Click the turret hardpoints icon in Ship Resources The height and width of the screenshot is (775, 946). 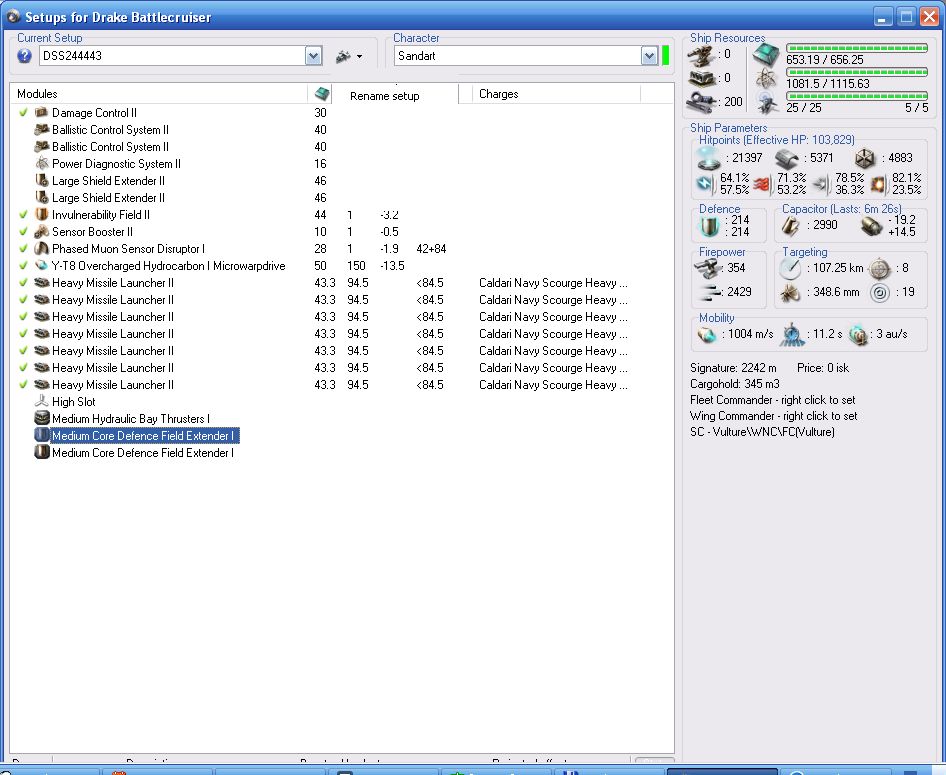(x=701, y=56)
